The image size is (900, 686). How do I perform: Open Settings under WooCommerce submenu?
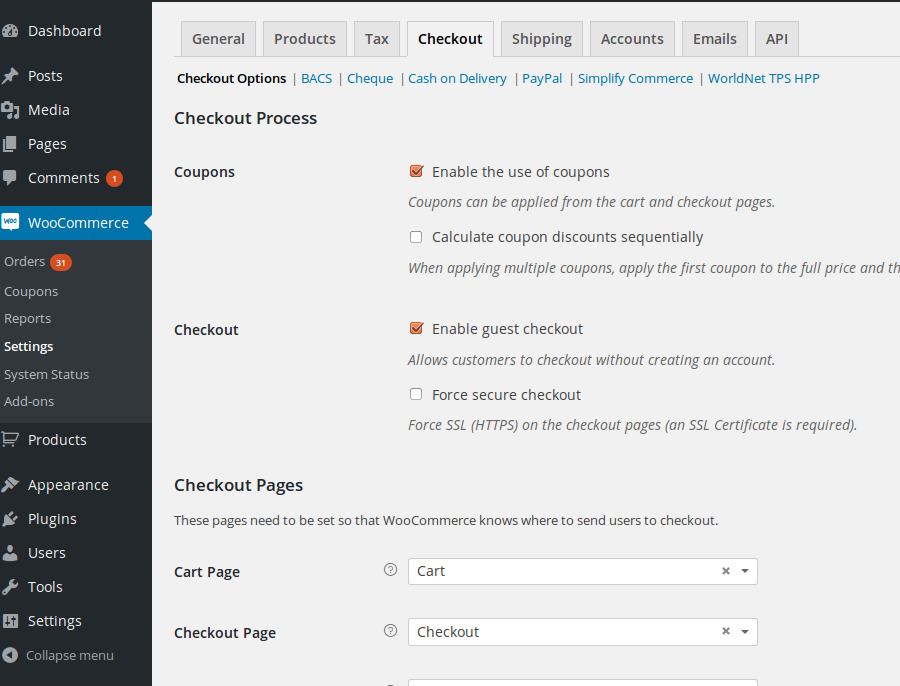coord(29,347)
